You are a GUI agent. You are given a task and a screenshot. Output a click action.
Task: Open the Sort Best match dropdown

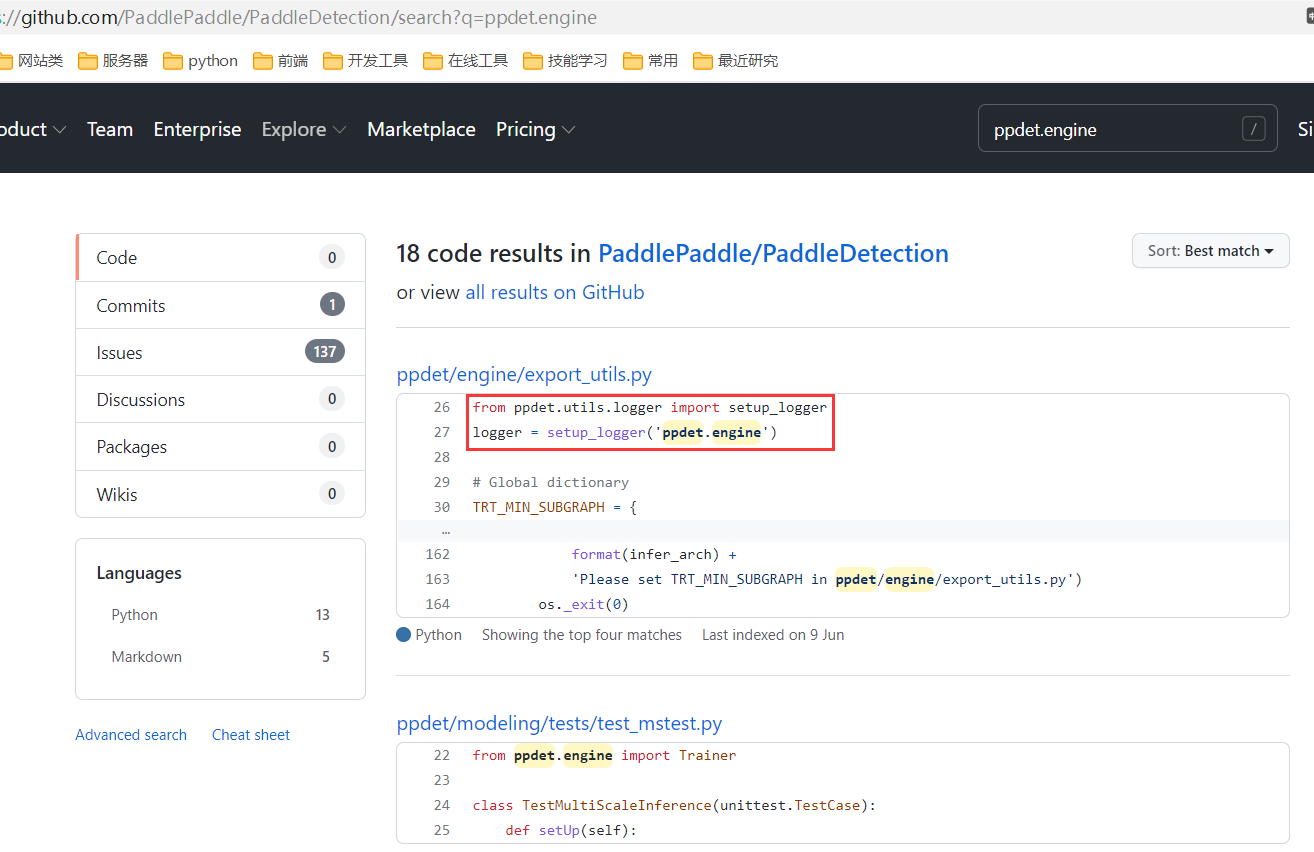1210,250
